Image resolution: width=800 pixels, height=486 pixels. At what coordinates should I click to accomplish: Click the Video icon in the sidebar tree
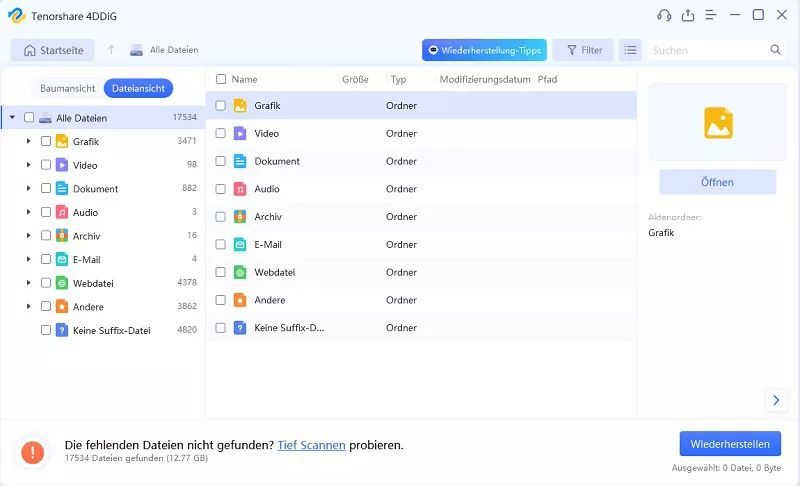(x=62, y=165)
